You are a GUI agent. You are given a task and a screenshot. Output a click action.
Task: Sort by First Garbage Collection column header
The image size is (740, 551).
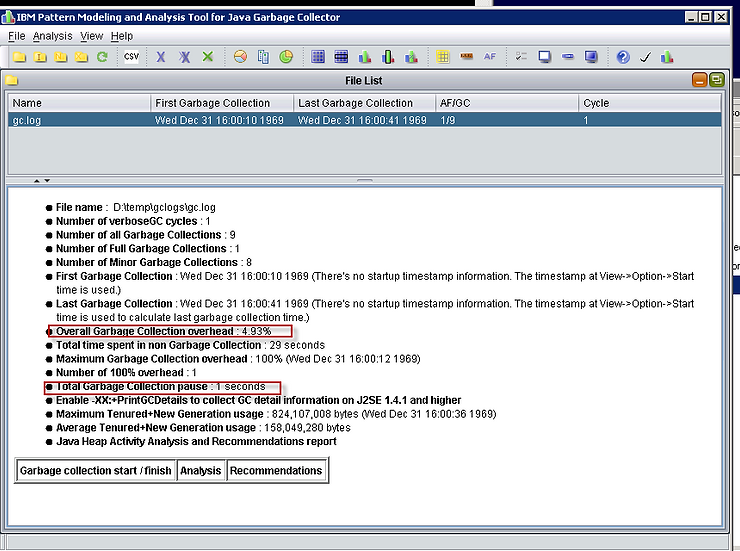222,103
